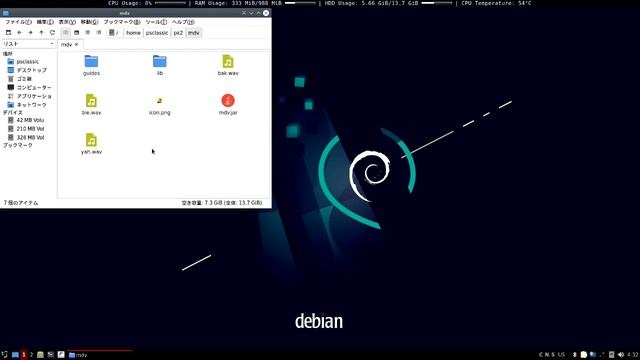This screenshot has height=360, width=640.
Task: Open the リスト side pane dropdown
Action: 28,44
